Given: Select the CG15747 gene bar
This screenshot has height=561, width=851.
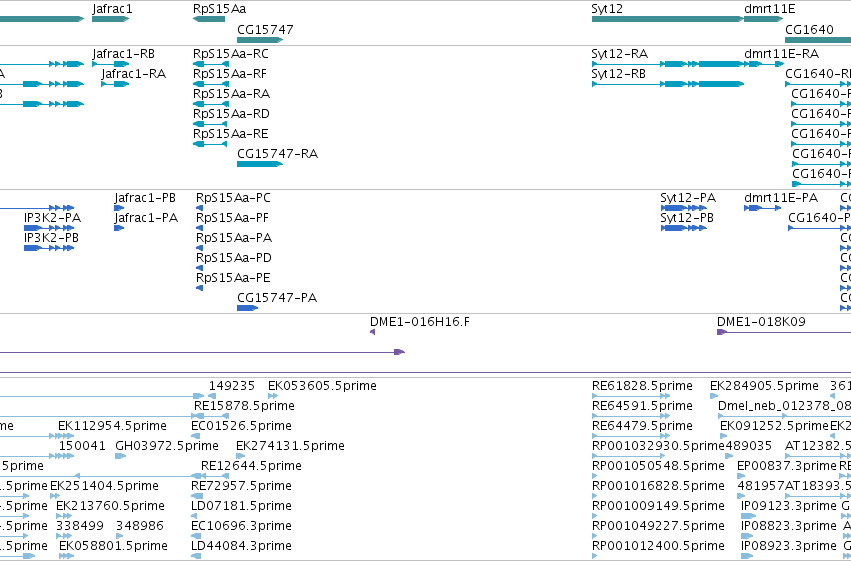Looking at the screenshot, I should (x=260, y=40).
